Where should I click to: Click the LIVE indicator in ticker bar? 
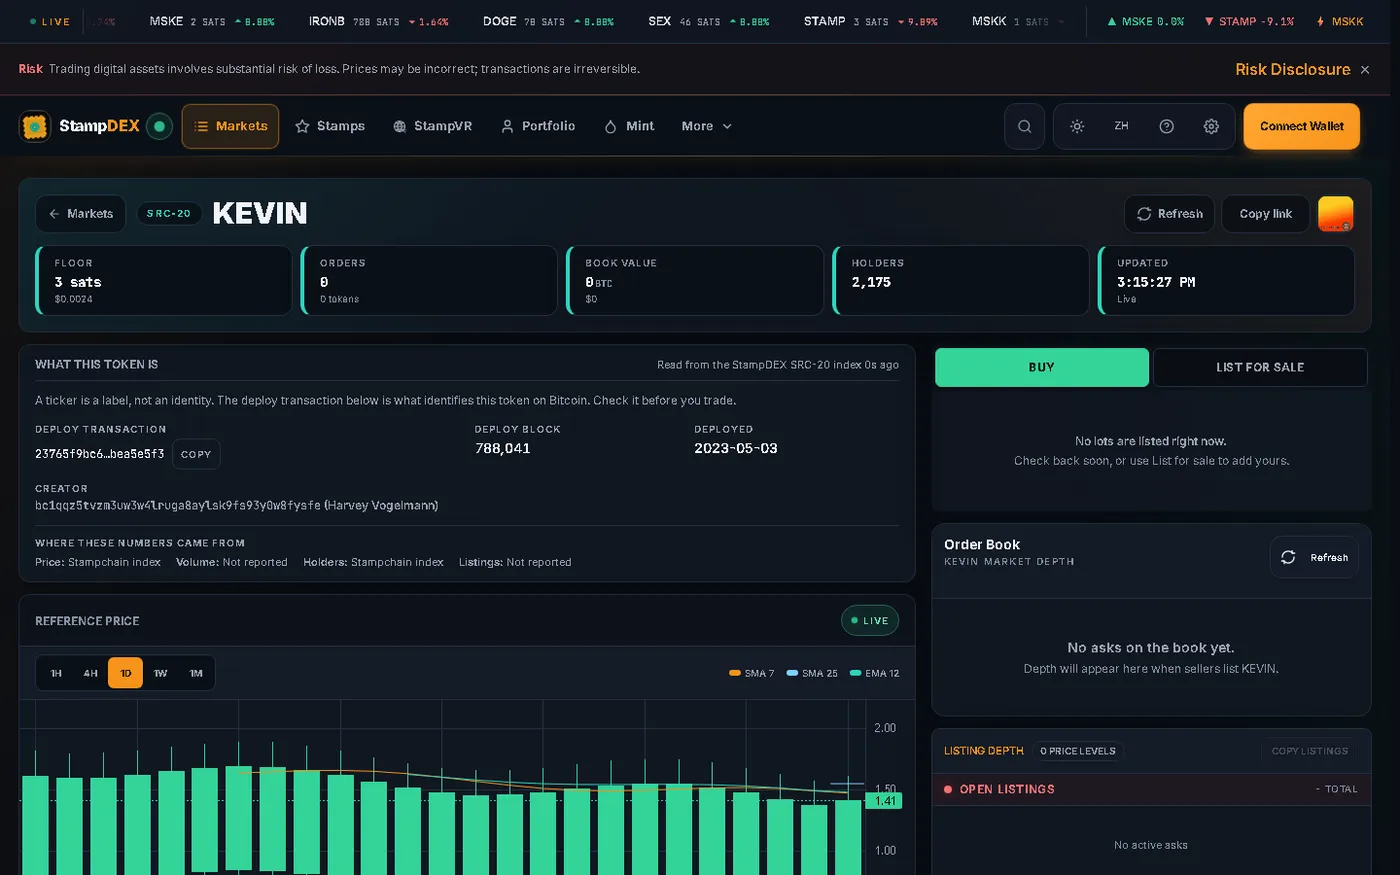pyautogui.click(x=50, y=21)
